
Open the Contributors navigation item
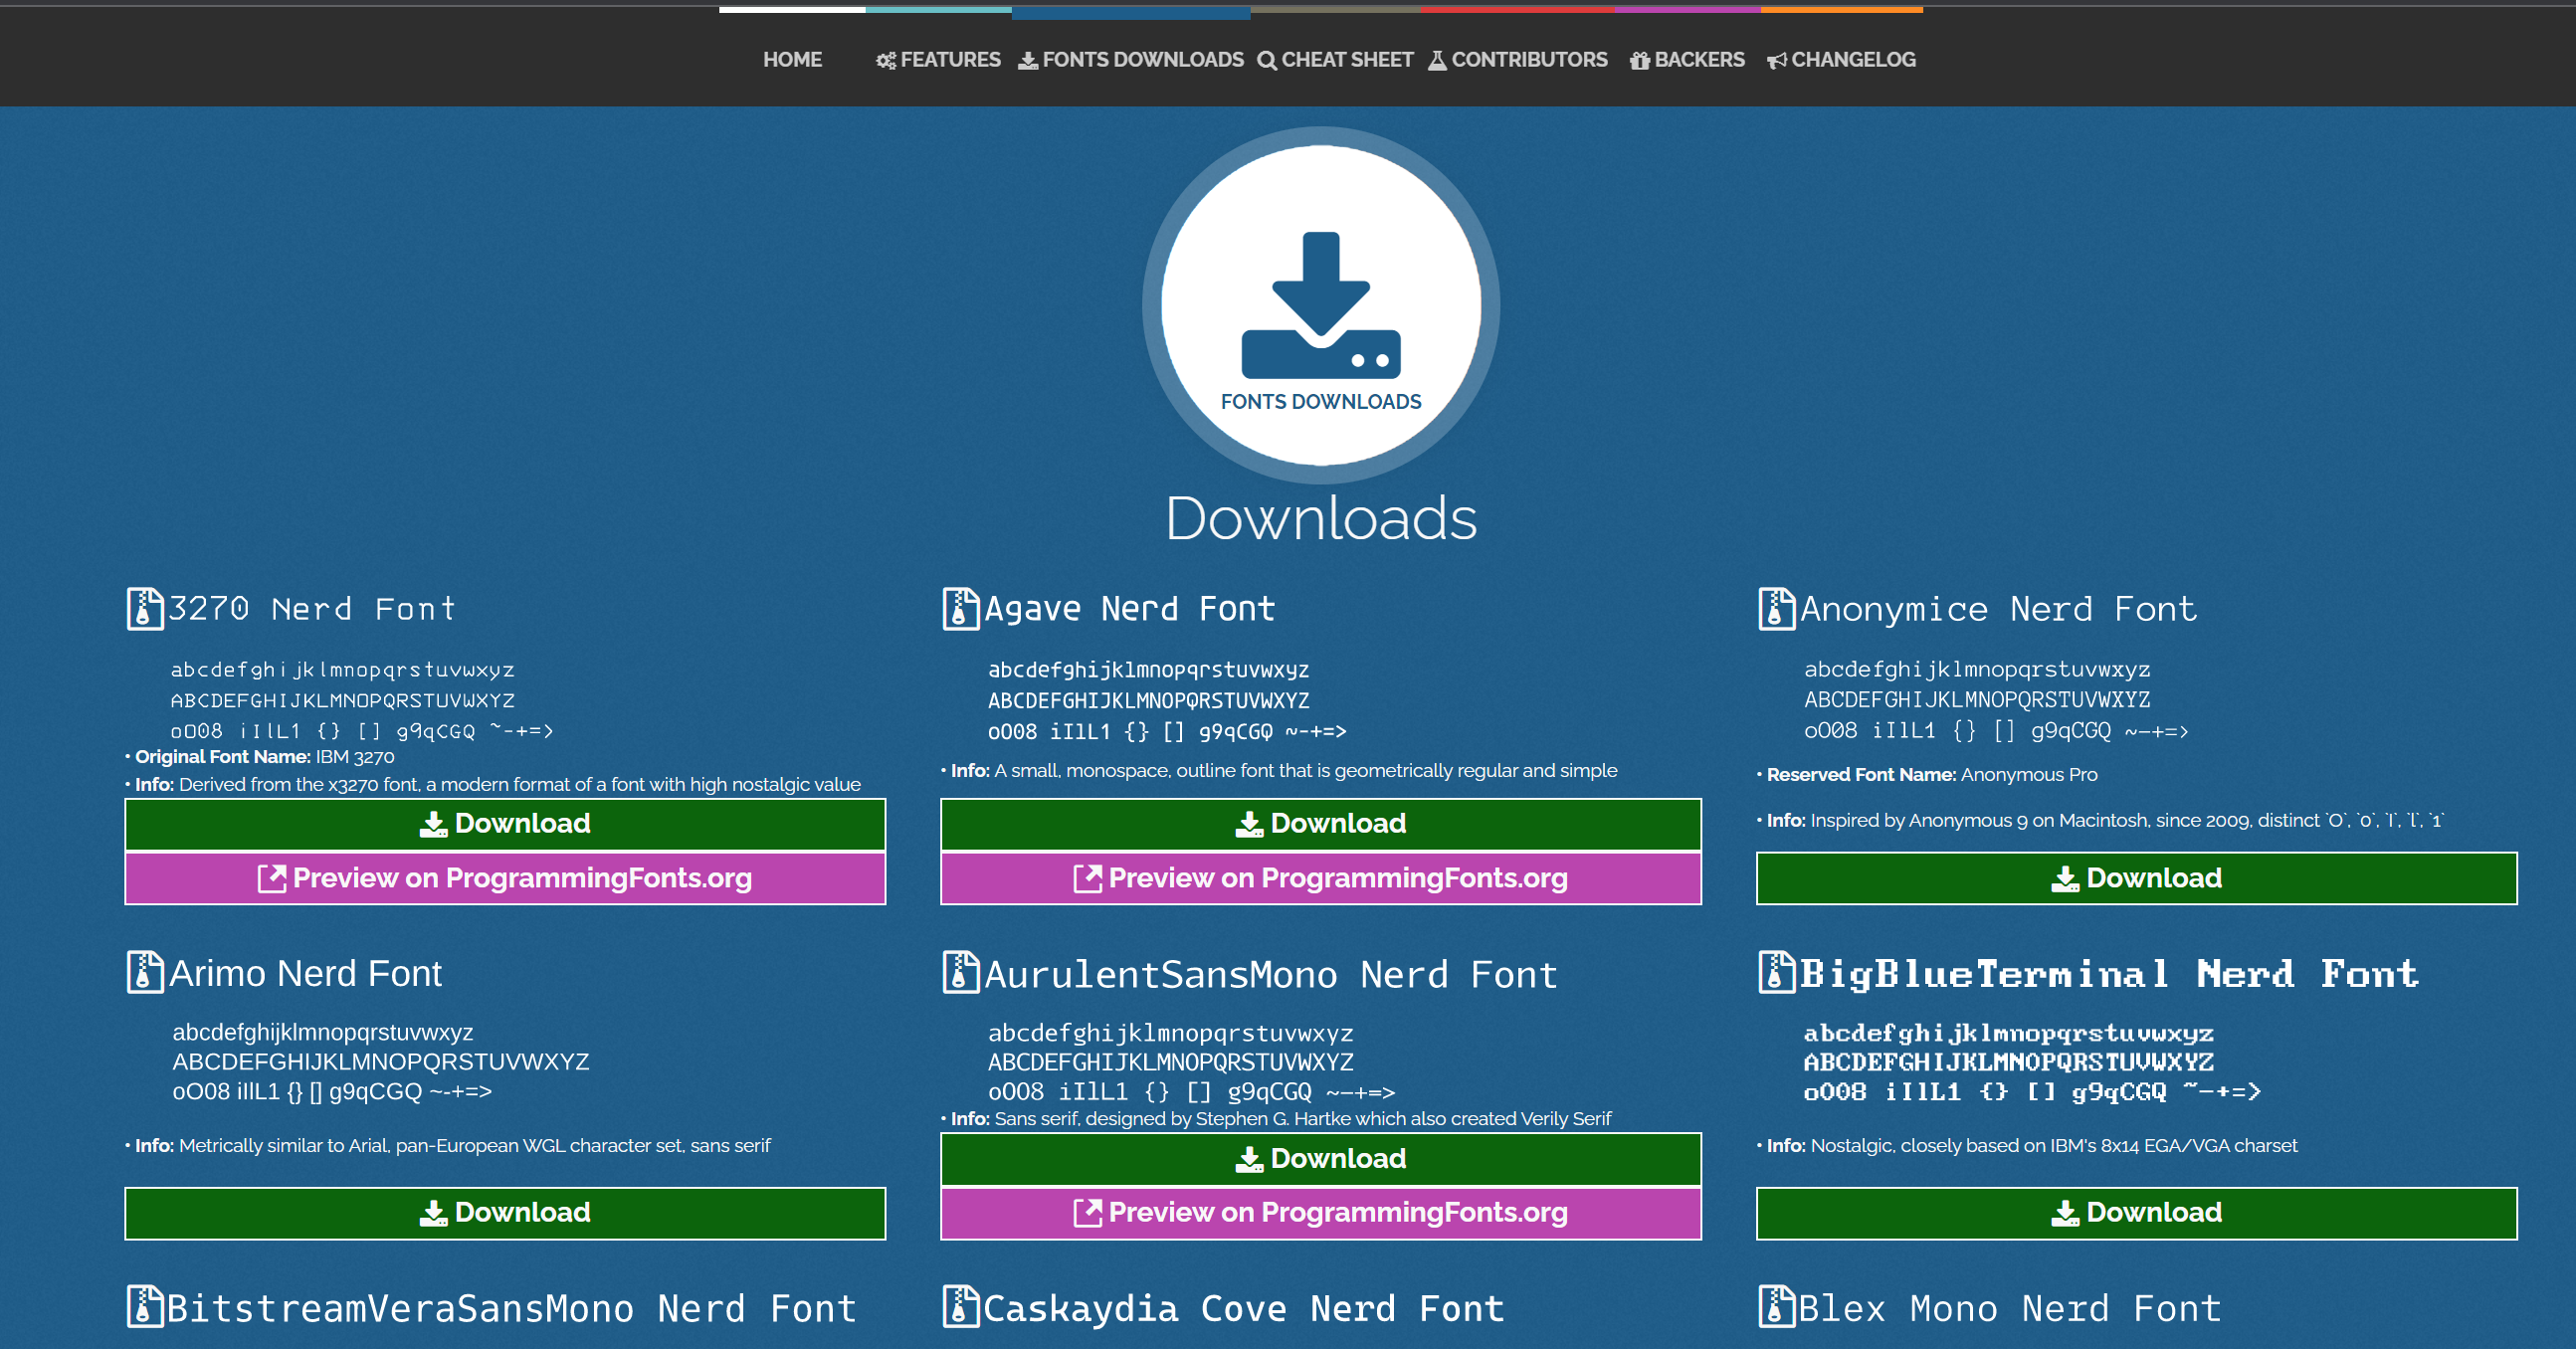[1517, 60]
